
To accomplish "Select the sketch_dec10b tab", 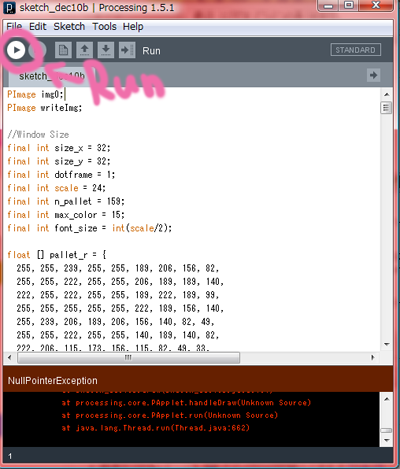I will 52,76.
